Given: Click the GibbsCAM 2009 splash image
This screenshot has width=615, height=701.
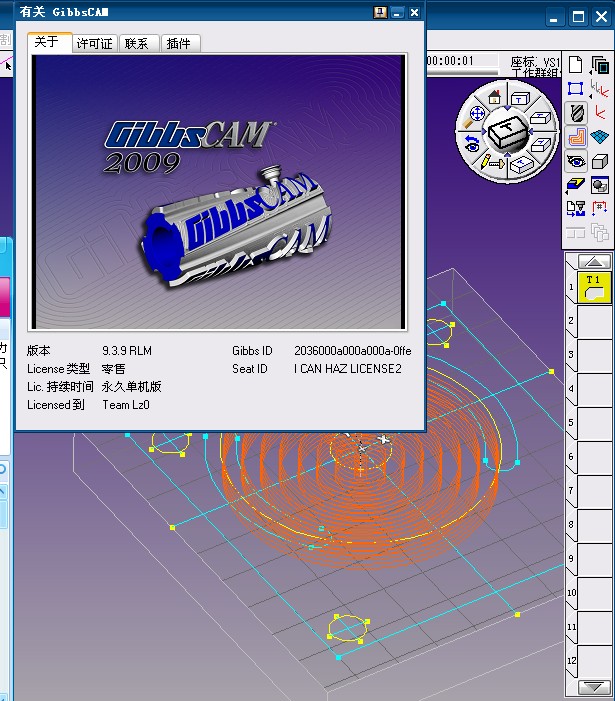Looking at the screenshot, I should click(217, 192).
